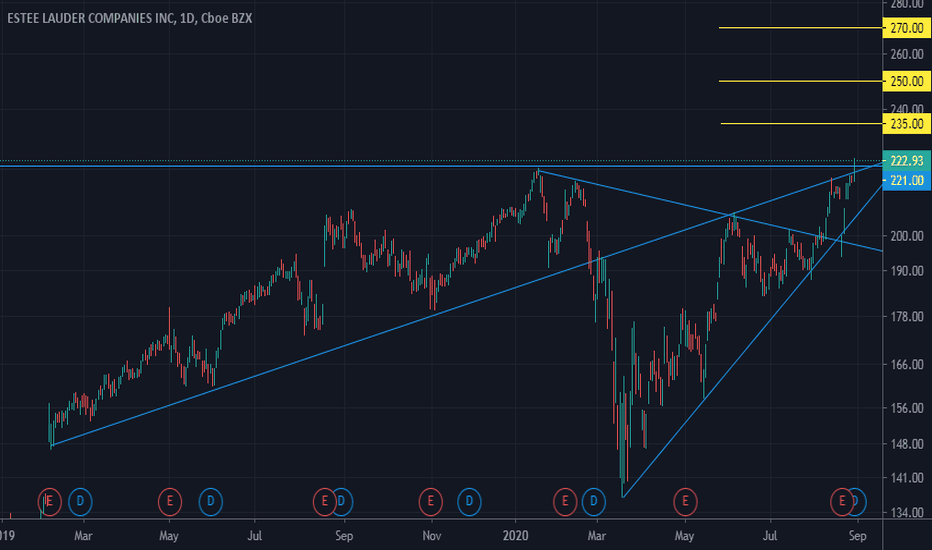This screenshot has width=932, height=550.
Task: Open the earnings E marker just after 2020 label
Action: click(565, 502)
